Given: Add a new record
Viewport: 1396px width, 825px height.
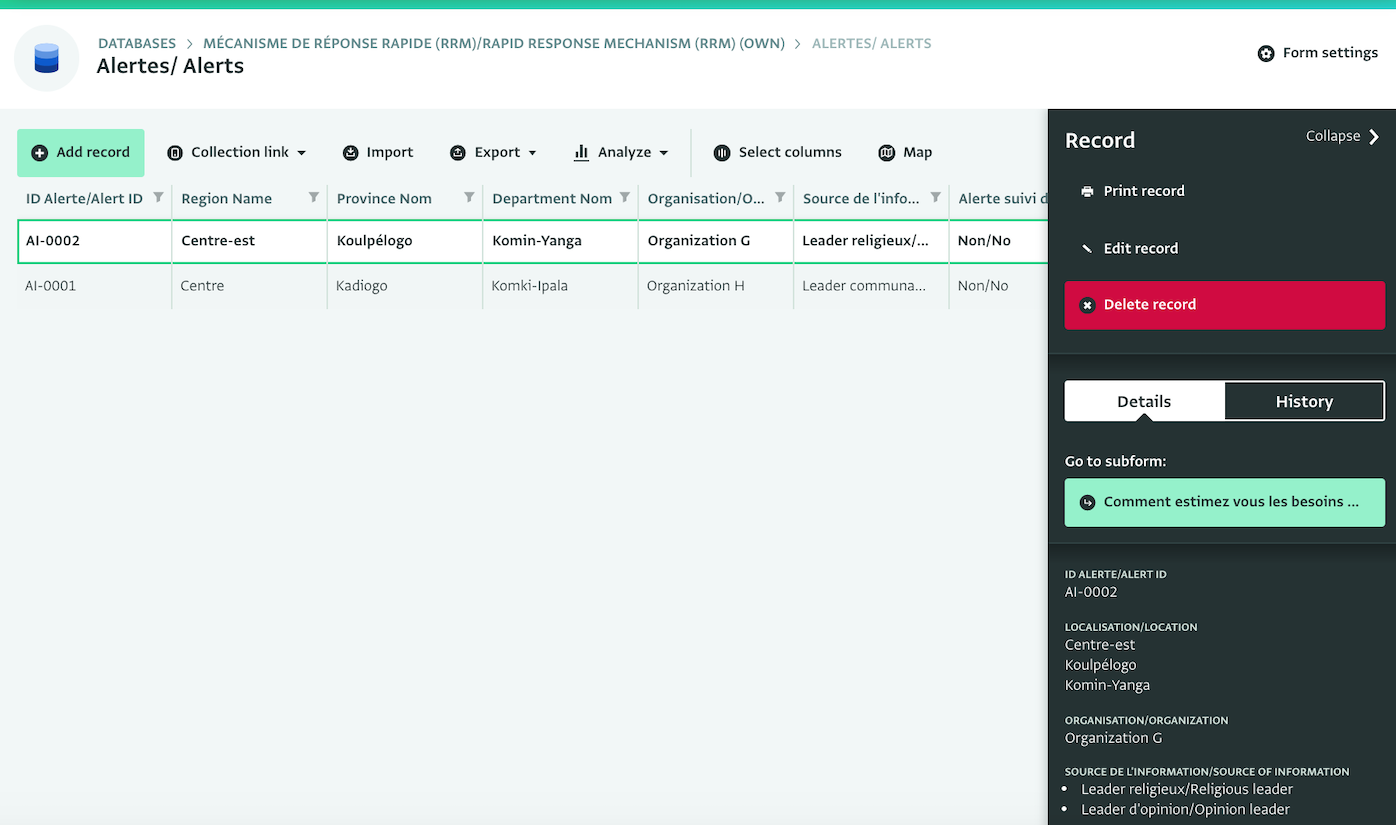Looking at the screenshot, I should tap(81, 153).
